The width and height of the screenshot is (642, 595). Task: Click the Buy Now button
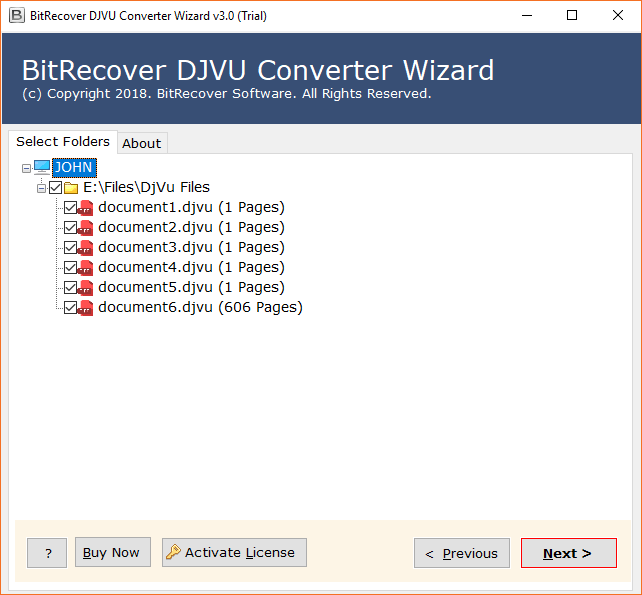tap(113, 552)
